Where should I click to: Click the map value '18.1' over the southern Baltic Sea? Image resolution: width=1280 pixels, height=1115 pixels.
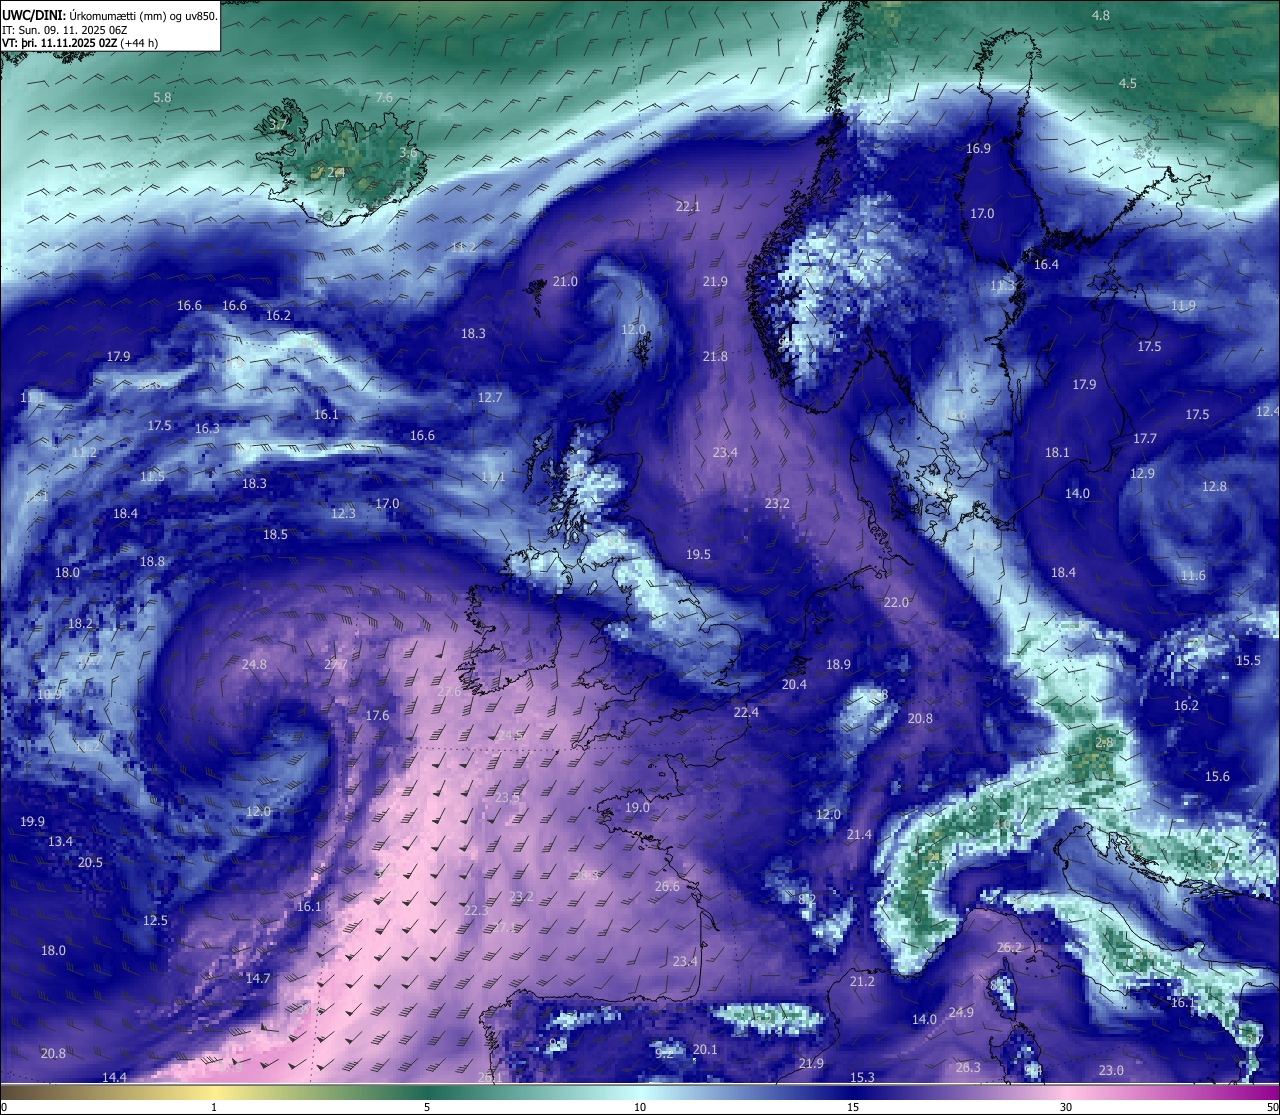tap(1057, 453)
